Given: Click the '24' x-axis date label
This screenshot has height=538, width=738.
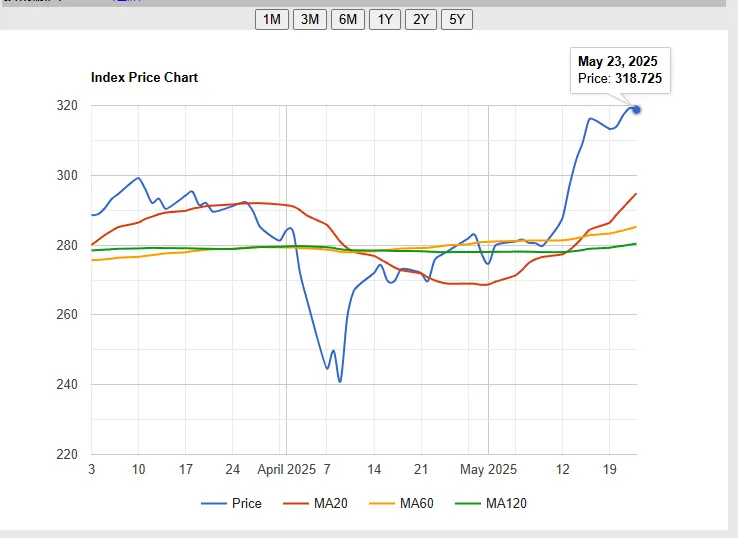Looking at the screenshot, I should (x=233, y=469).
